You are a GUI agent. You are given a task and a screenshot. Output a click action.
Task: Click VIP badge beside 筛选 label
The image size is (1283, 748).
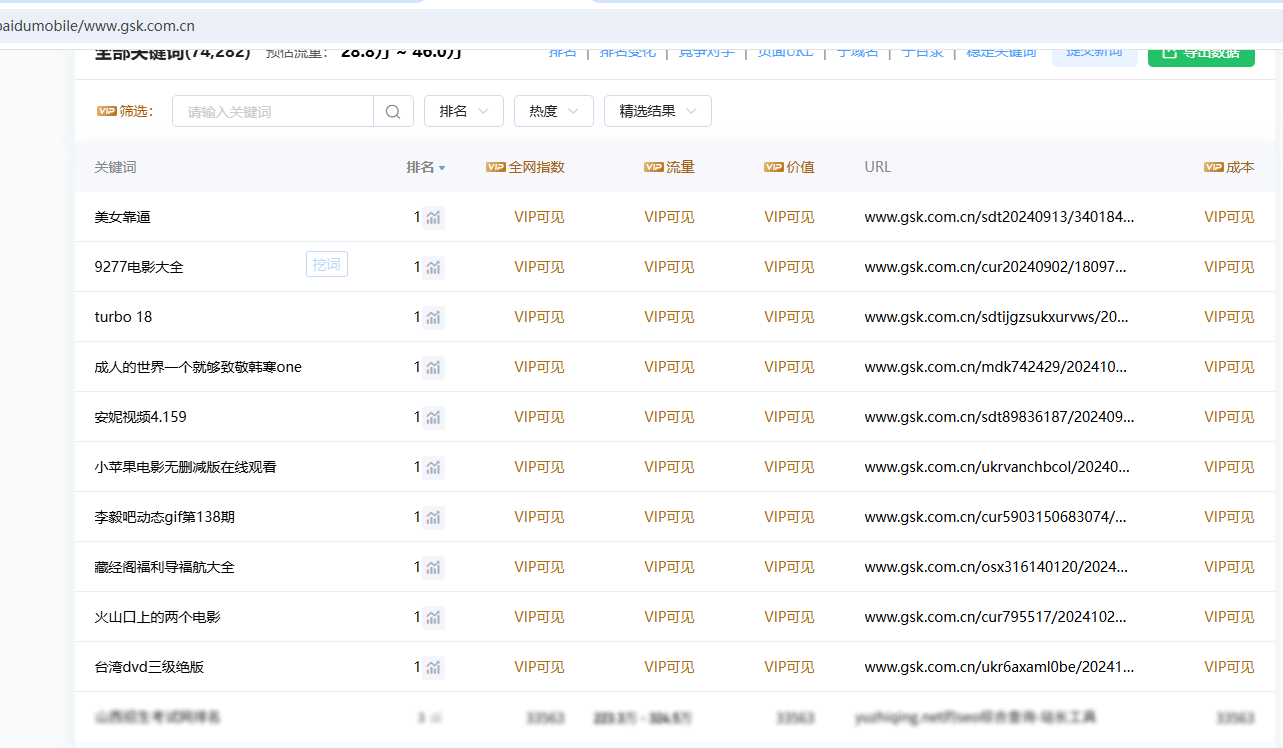pyautogui.click(x=107, y=111)
